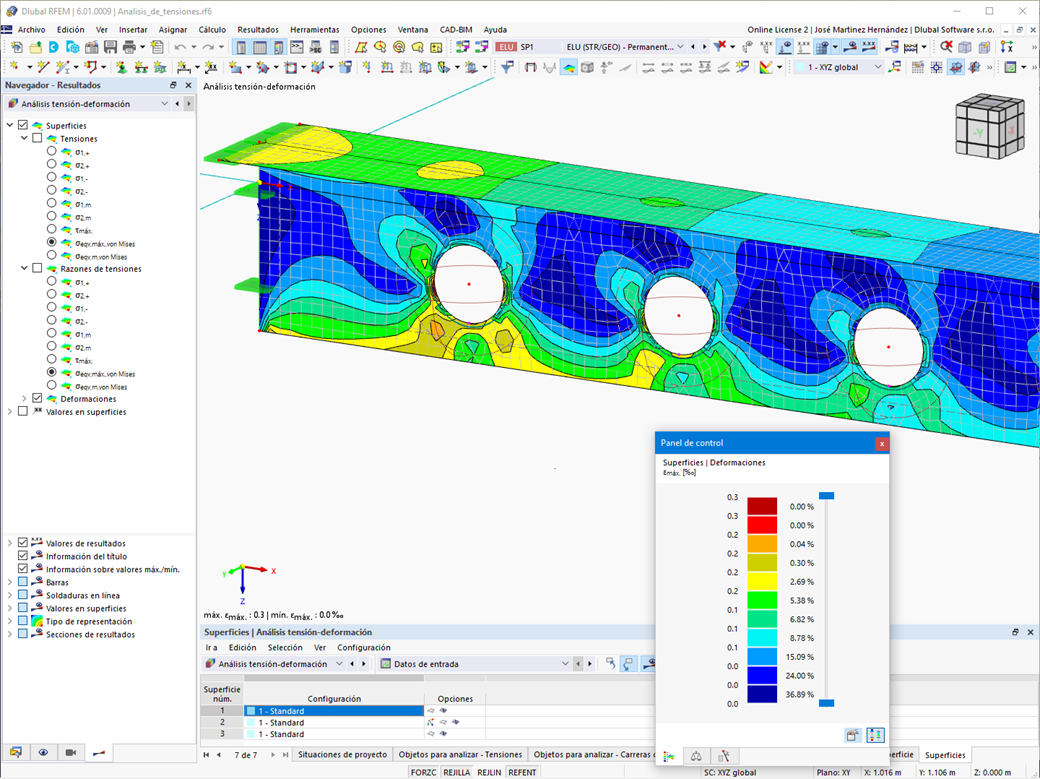Open the Herramientas menu
The height and width of the screenshot is (779, 1040).
314,29
